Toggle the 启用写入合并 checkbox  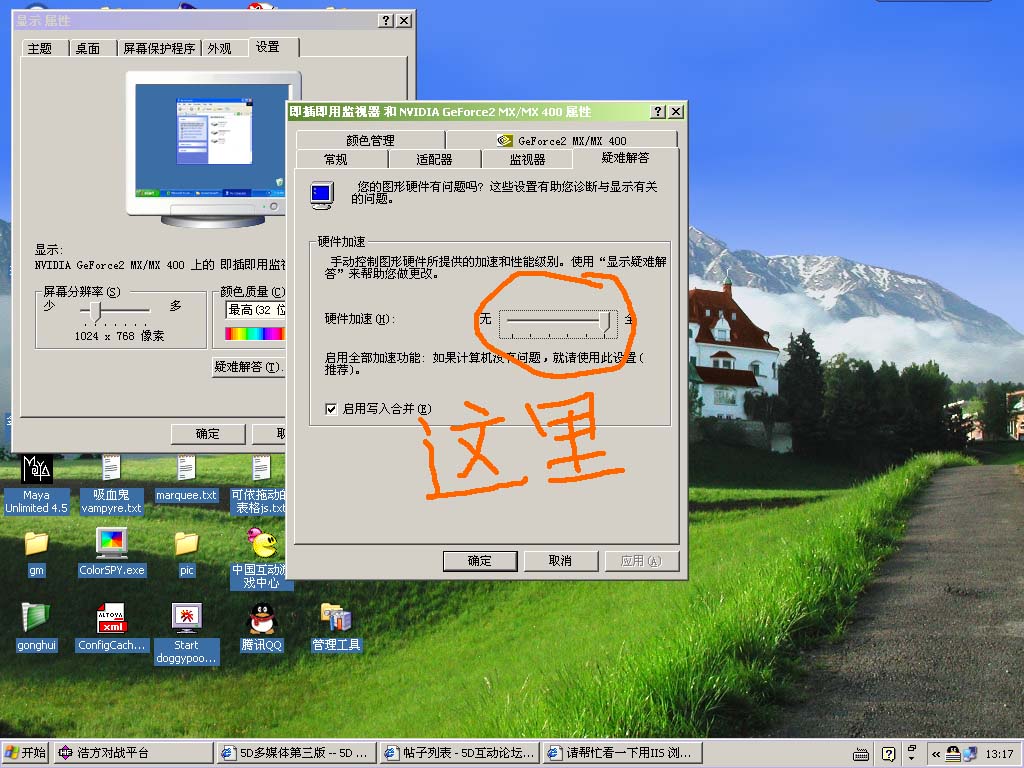point(331,408)
